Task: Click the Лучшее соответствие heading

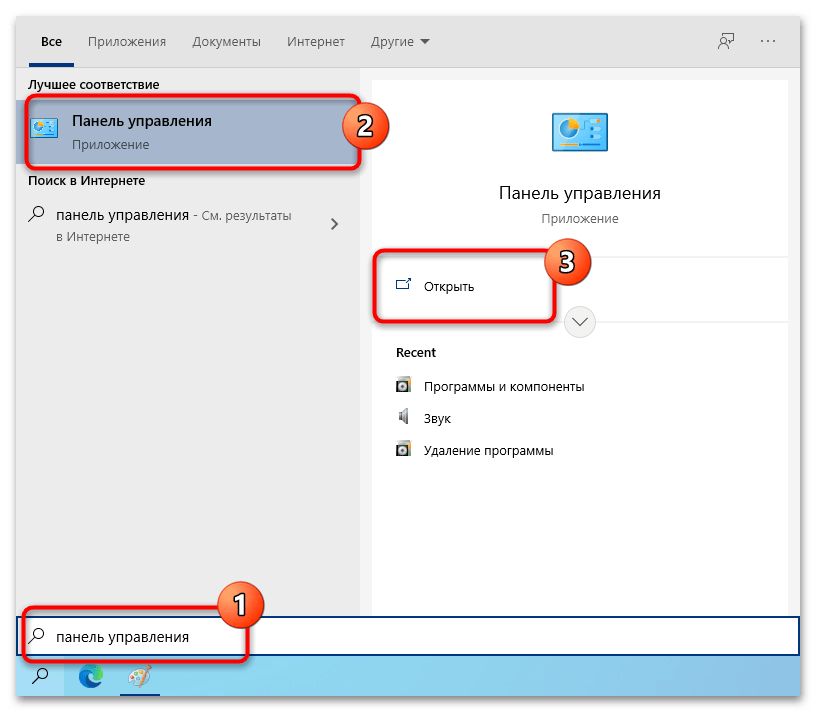Action: click(94, 85)
